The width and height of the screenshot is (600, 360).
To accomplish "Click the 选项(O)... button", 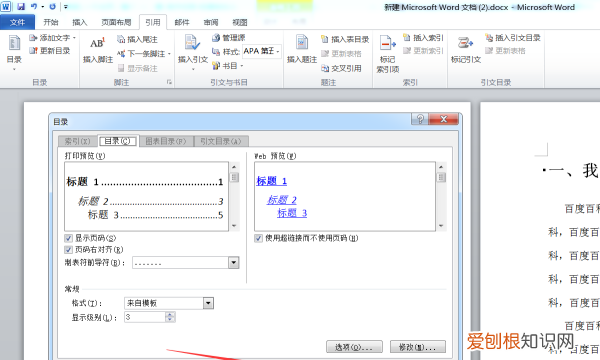I will (x=354, y=347).
